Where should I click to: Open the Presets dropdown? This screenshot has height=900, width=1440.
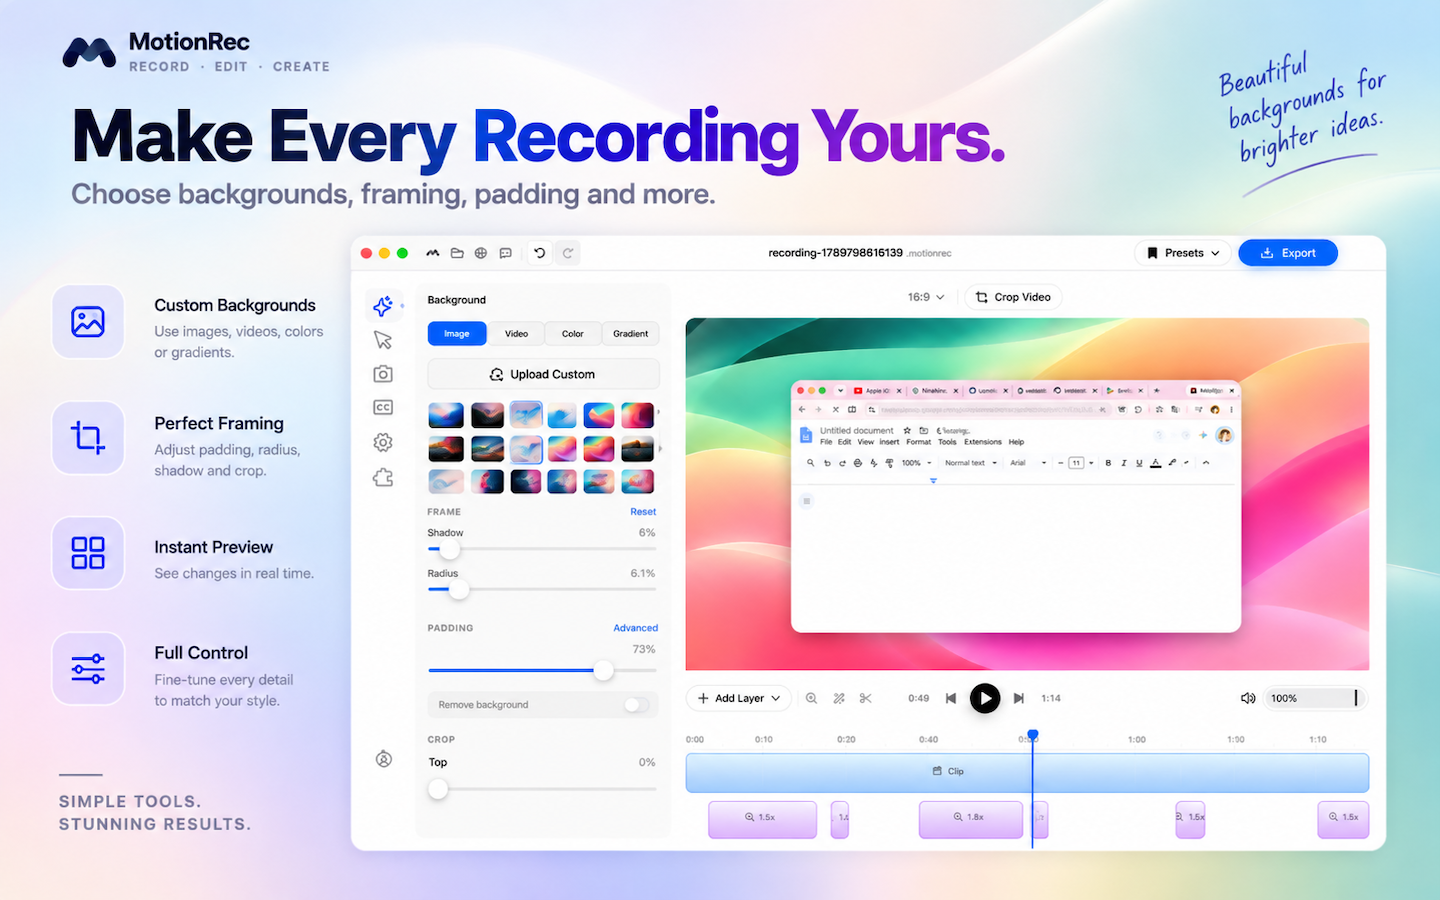[1183, 253]
